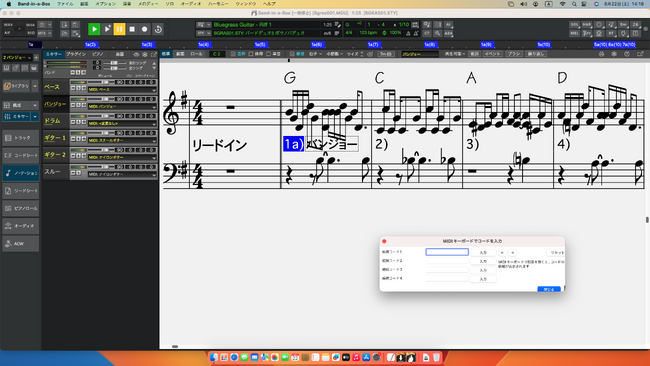Open the Lead Sheet view in sidebar

click(21, 191)
